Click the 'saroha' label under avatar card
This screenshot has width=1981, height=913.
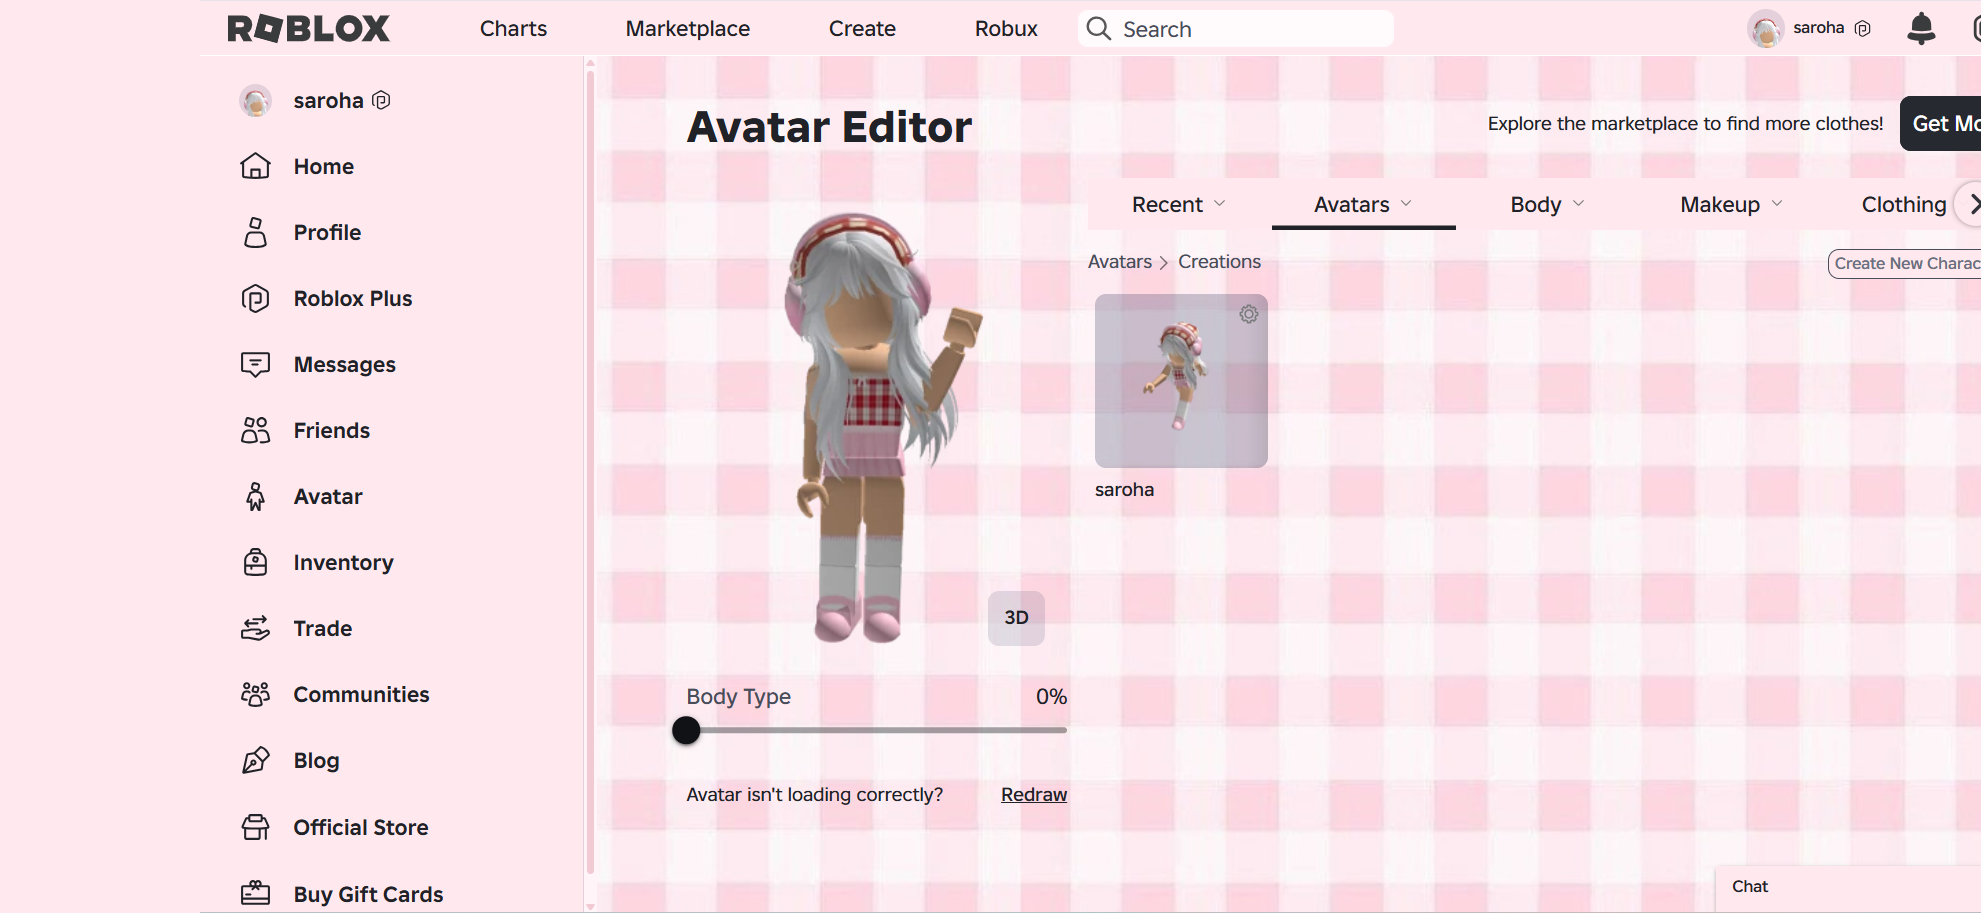(x=1124, y=489)
